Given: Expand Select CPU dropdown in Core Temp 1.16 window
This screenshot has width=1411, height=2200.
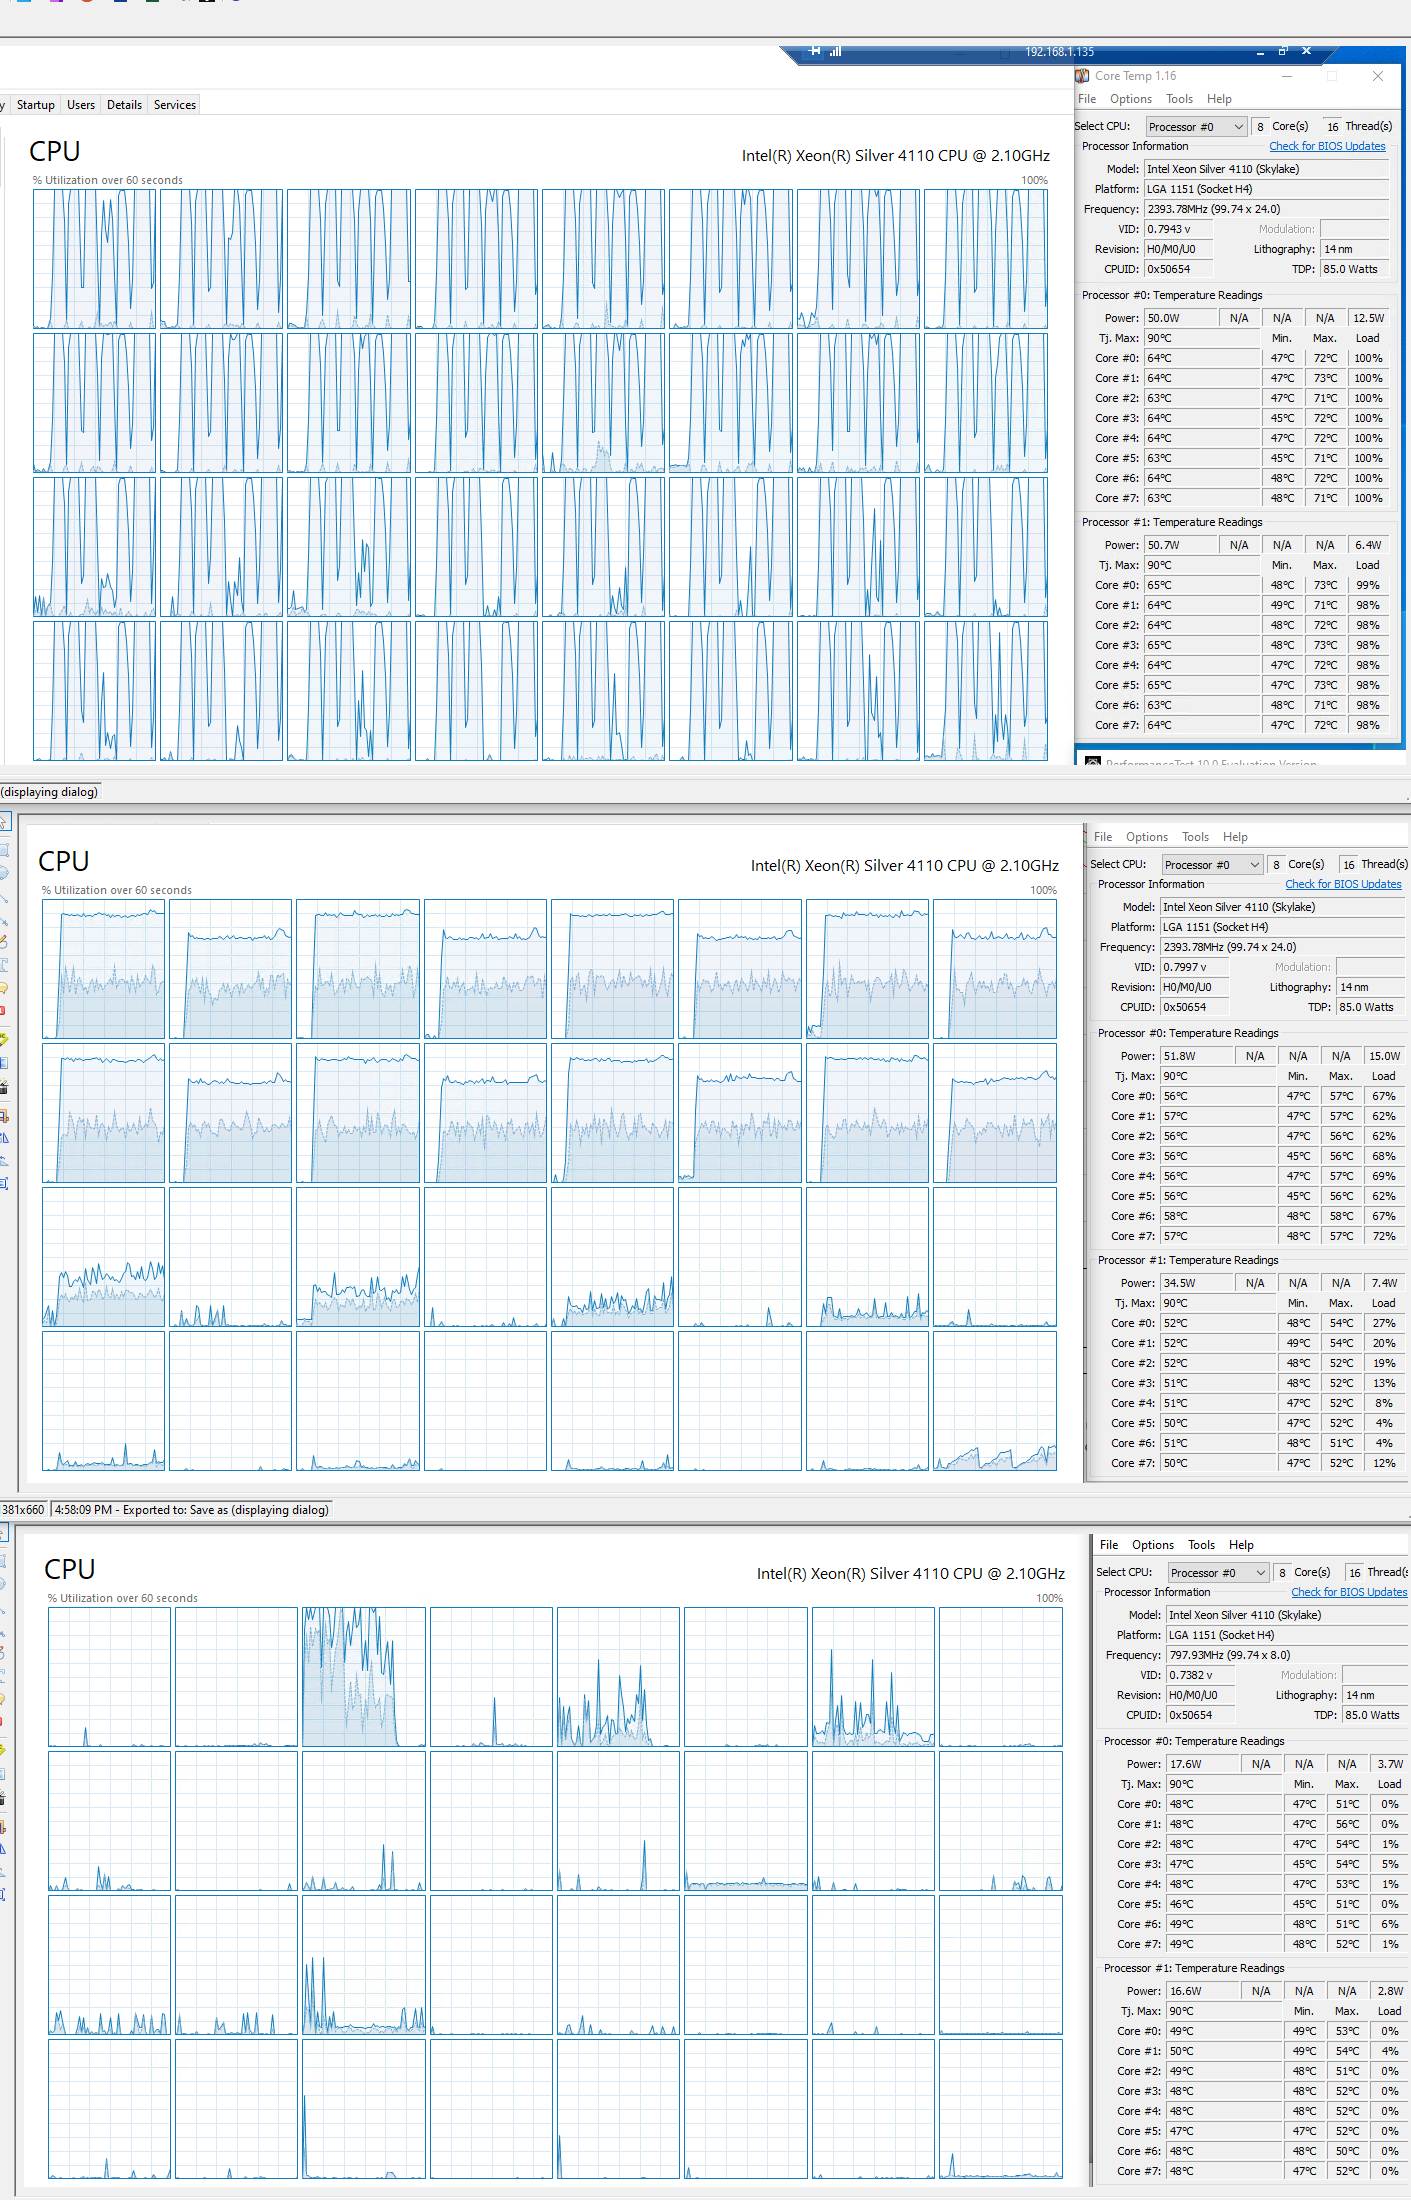Looking at the screenshot, I should coord(1196,127).
